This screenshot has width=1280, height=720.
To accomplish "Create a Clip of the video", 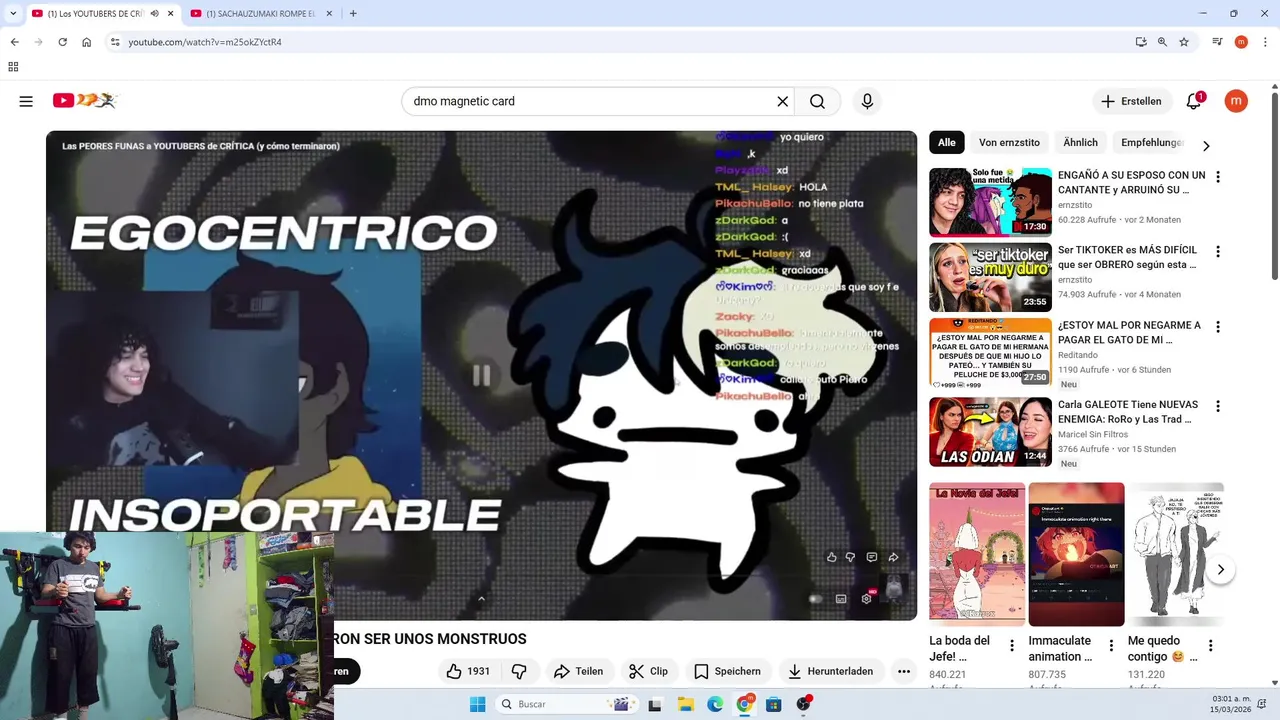I will pyautogui.click(x=648, y=671).
